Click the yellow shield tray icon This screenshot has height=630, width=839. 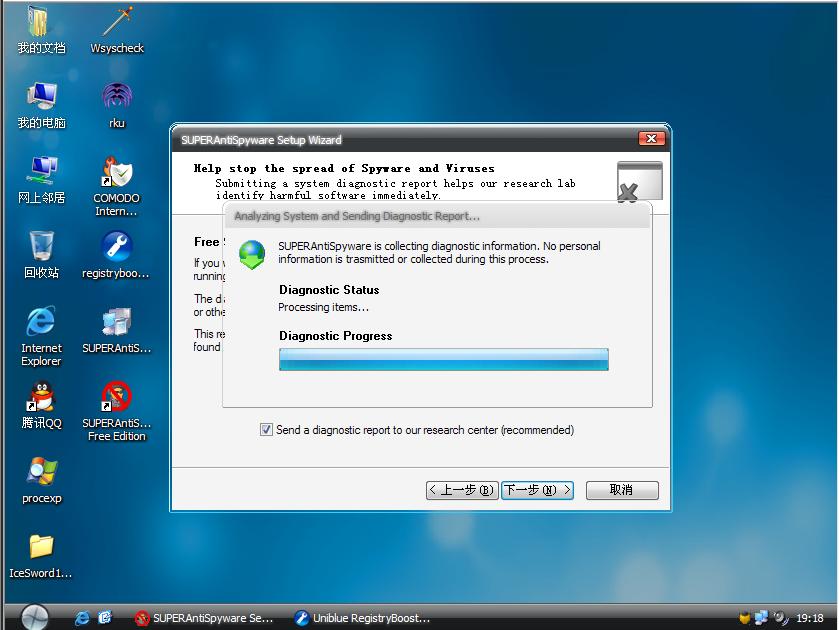click(744, 618)
